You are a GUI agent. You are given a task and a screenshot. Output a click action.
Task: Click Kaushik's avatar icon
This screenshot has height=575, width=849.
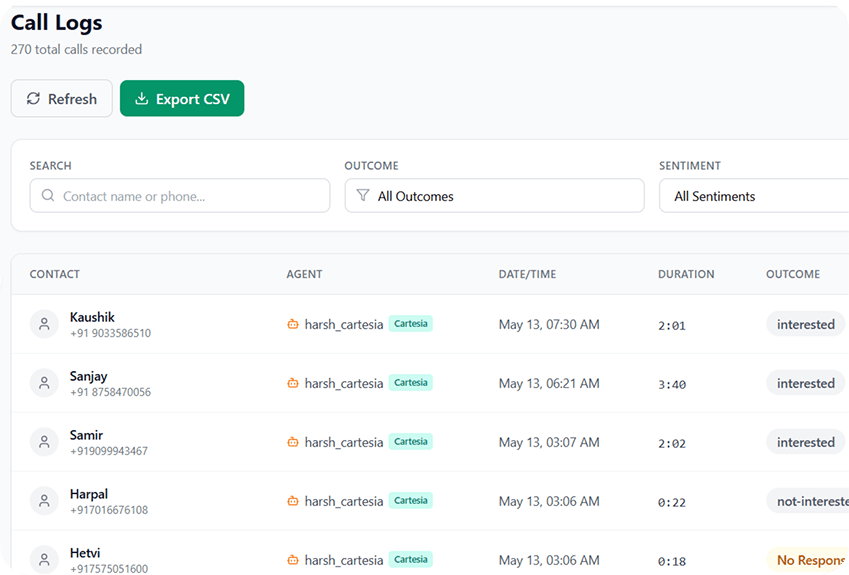point(44,324)
